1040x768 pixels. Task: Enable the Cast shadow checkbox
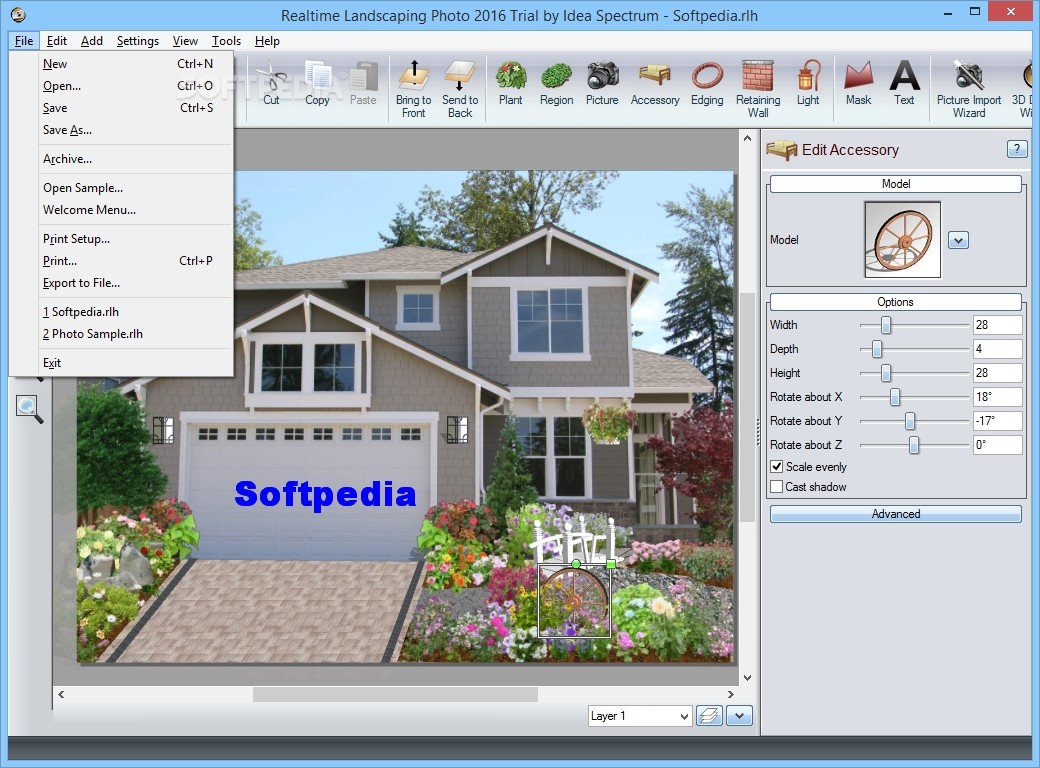[777, 486]
